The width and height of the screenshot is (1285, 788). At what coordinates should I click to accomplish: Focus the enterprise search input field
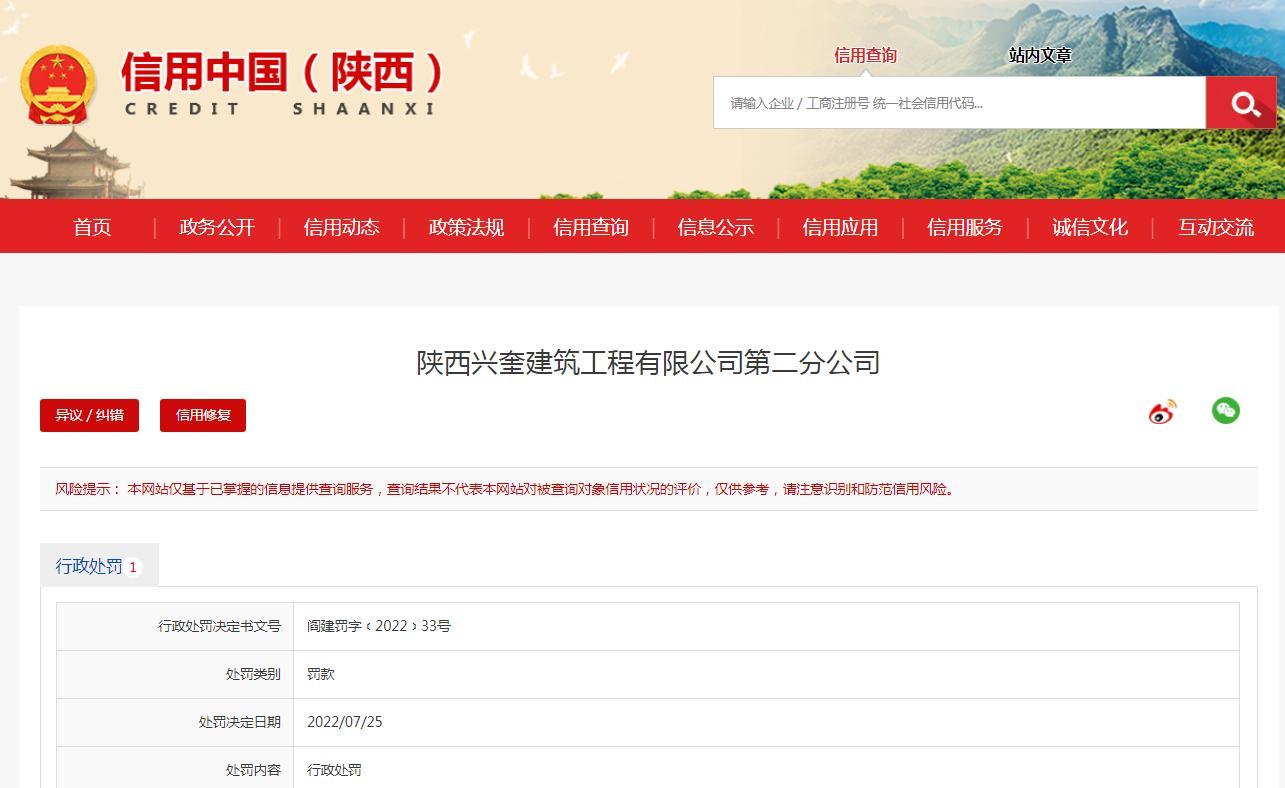click(959, 102)
